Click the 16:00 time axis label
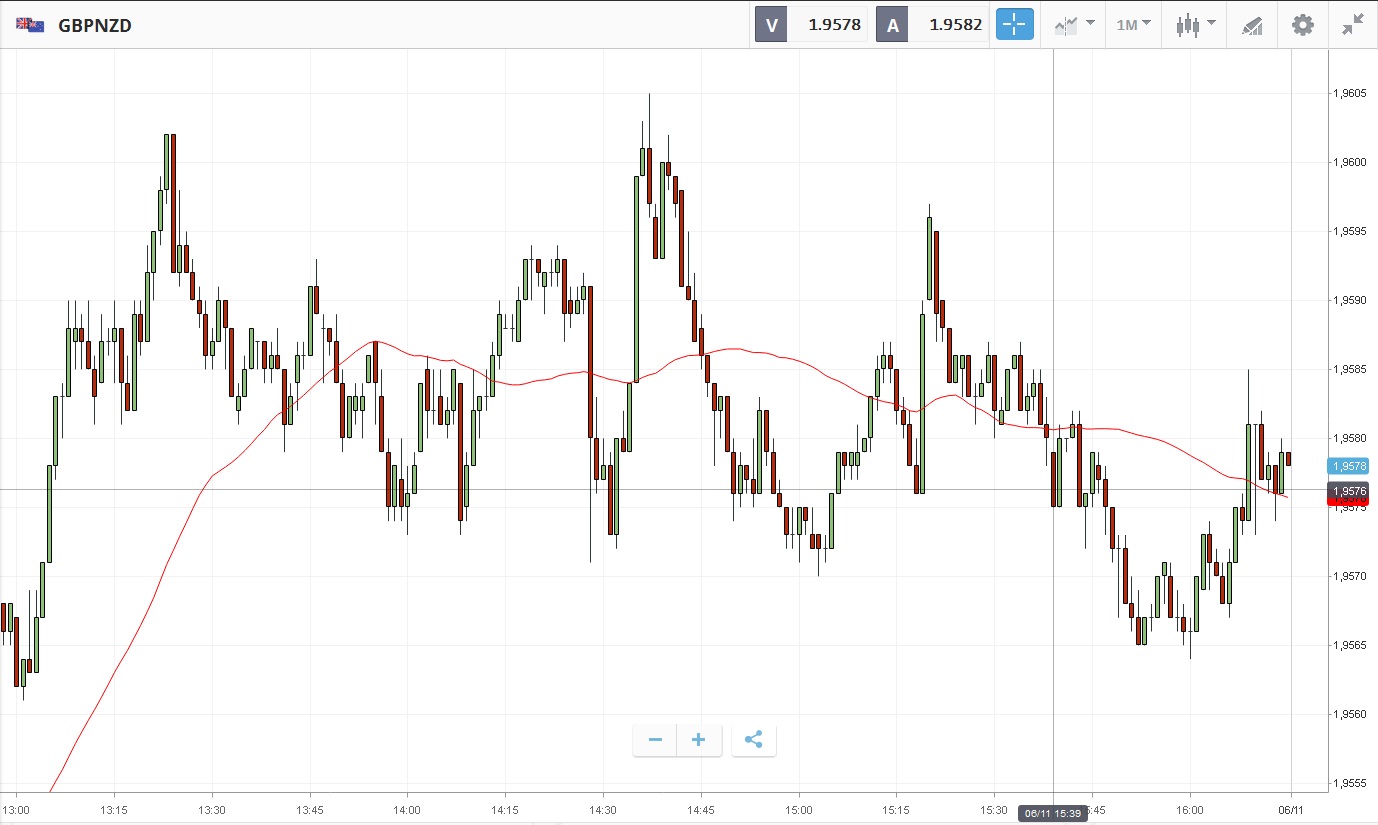Viewport: 1378px width, 825px height. click(1190, 809)
